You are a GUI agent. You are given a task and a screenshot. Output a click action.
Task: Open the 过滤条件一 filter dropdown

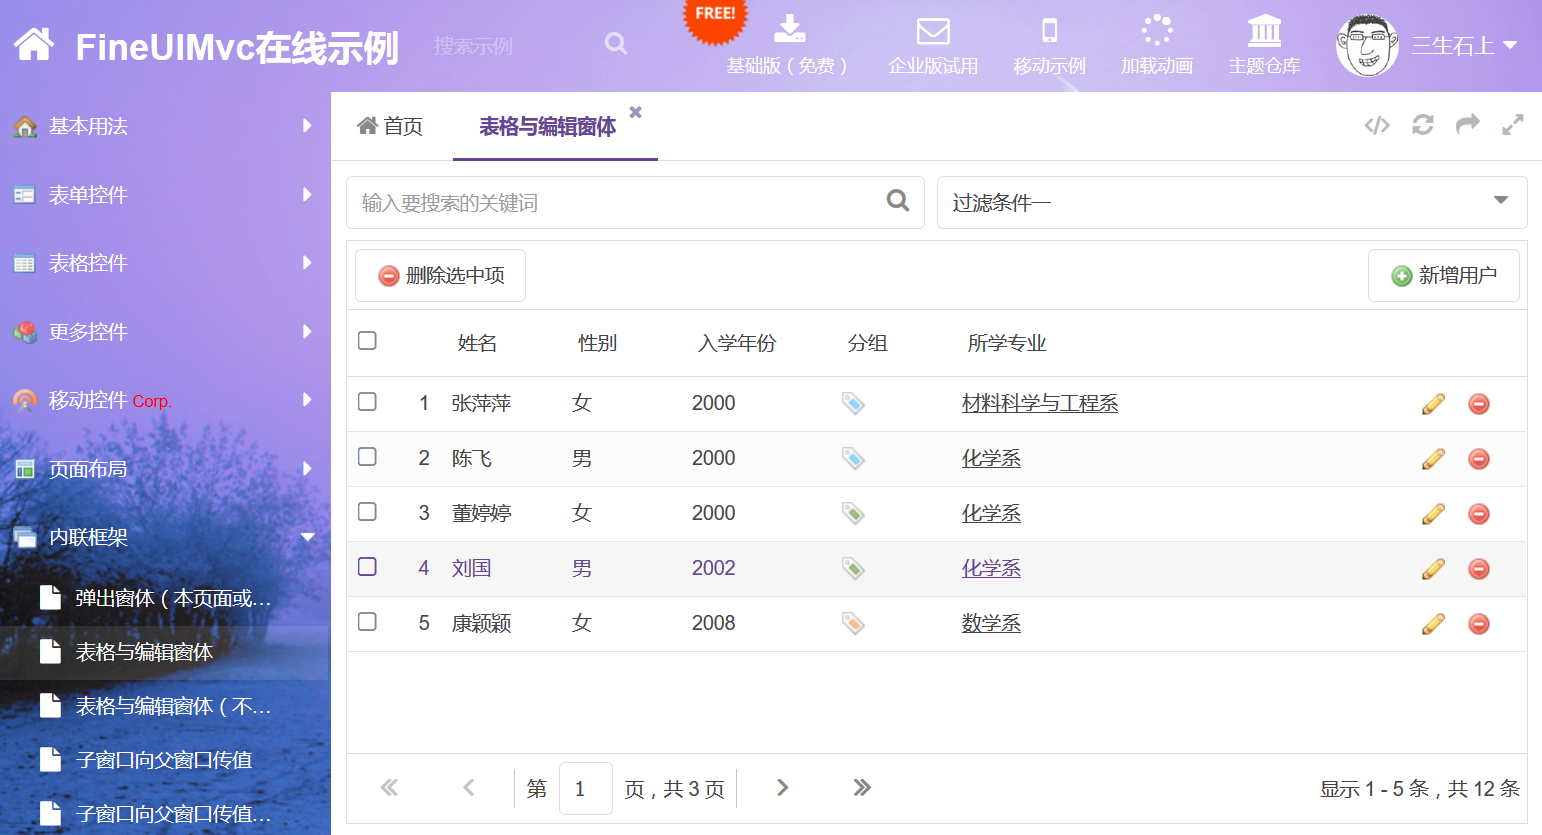point(1231,202)
